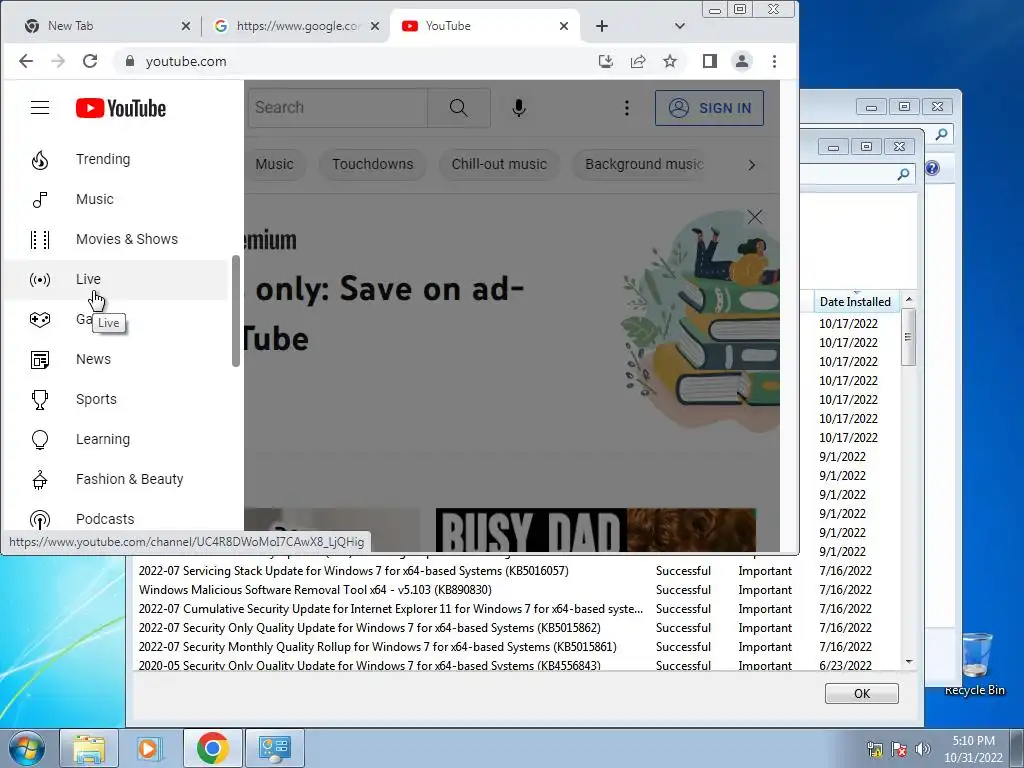
Task: Open Trending from the sidebar
Action: 116,159
